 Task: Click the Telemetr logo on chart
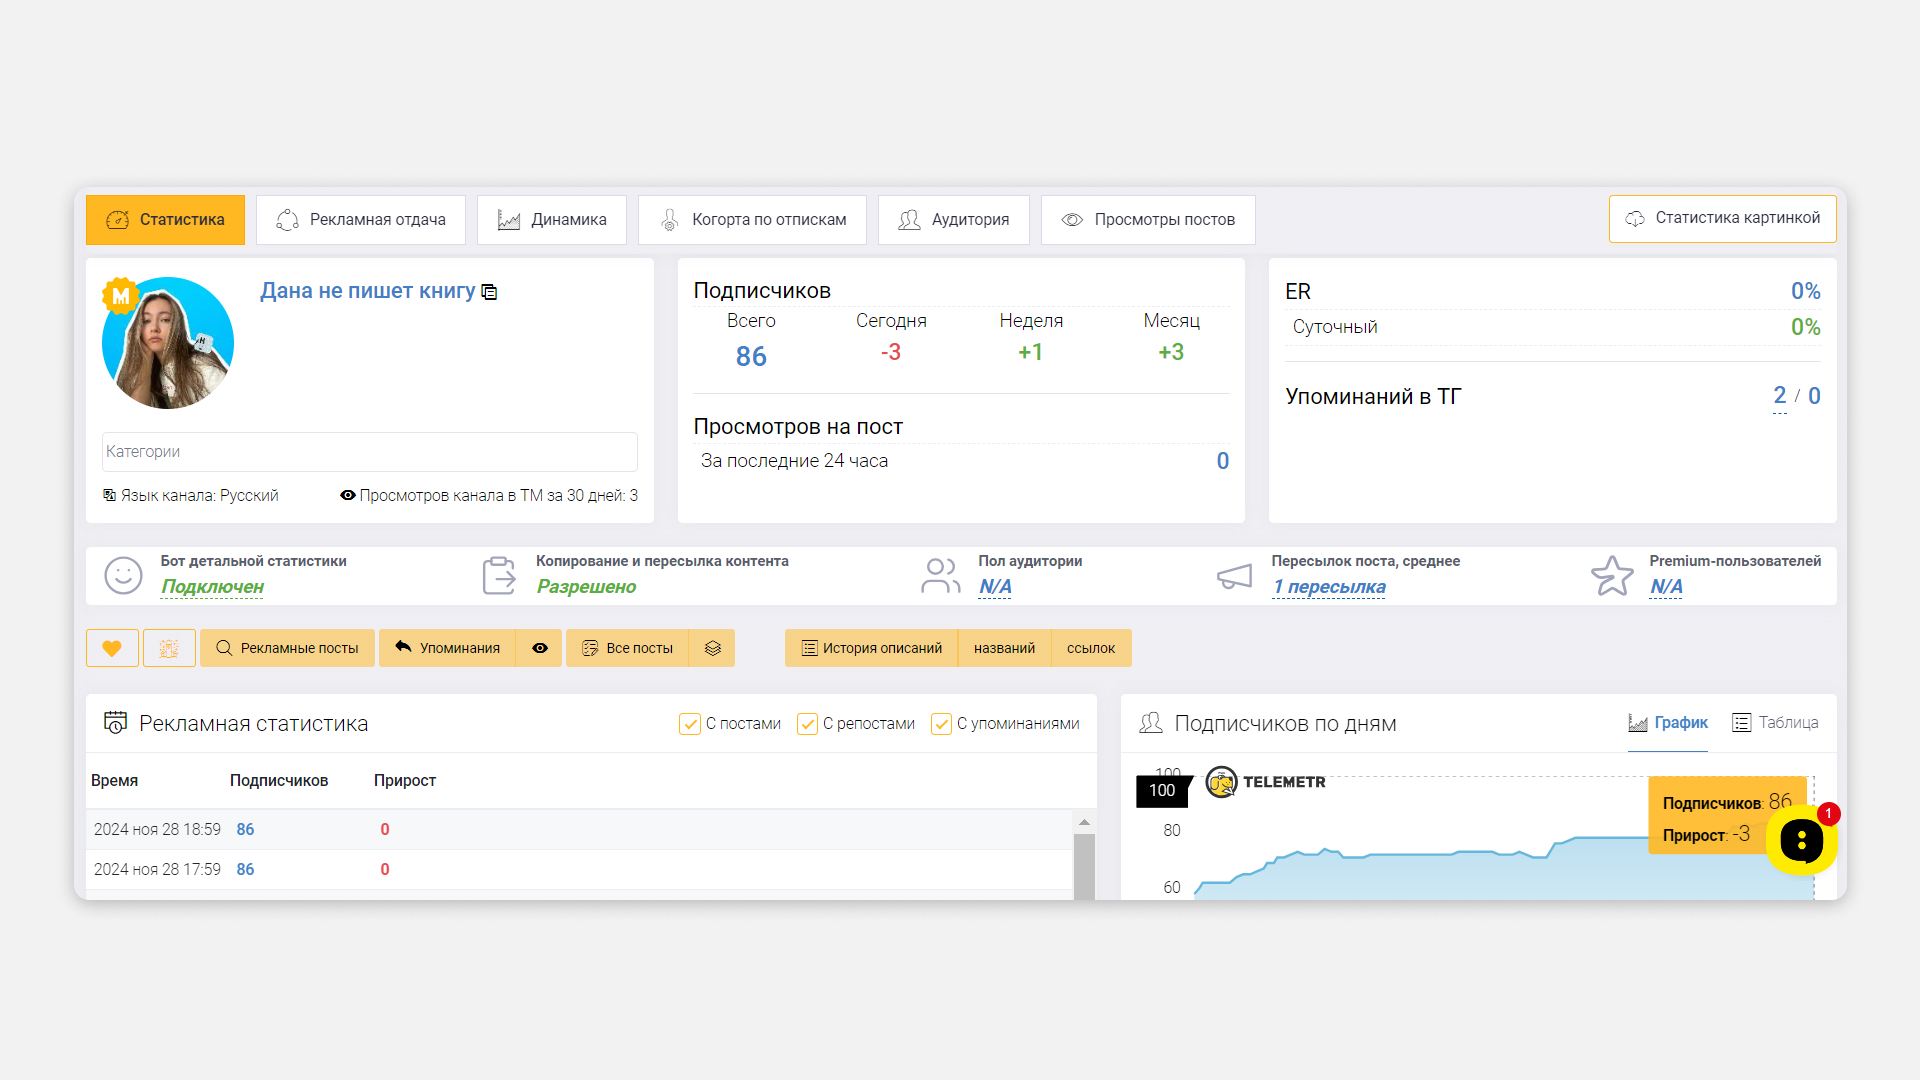1266,782
